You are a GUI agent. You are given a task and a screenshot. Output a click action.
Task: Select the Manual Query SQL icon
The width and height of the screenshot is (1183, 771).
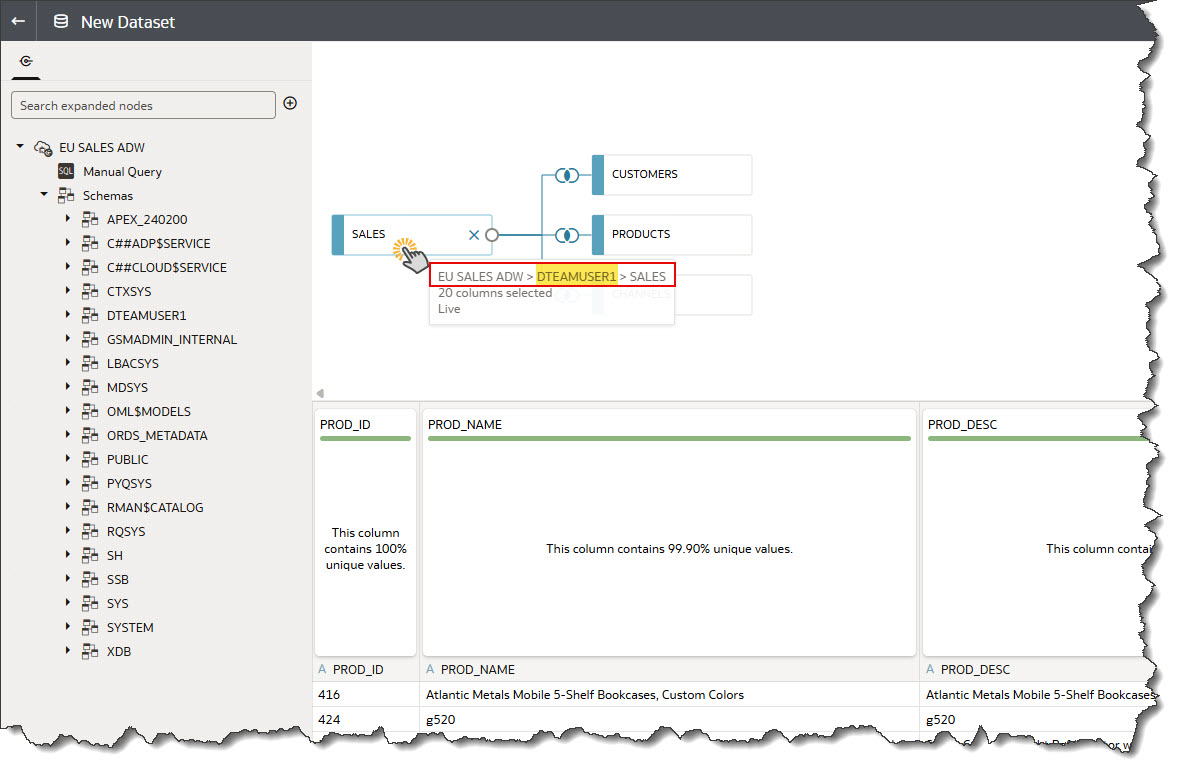66,171
